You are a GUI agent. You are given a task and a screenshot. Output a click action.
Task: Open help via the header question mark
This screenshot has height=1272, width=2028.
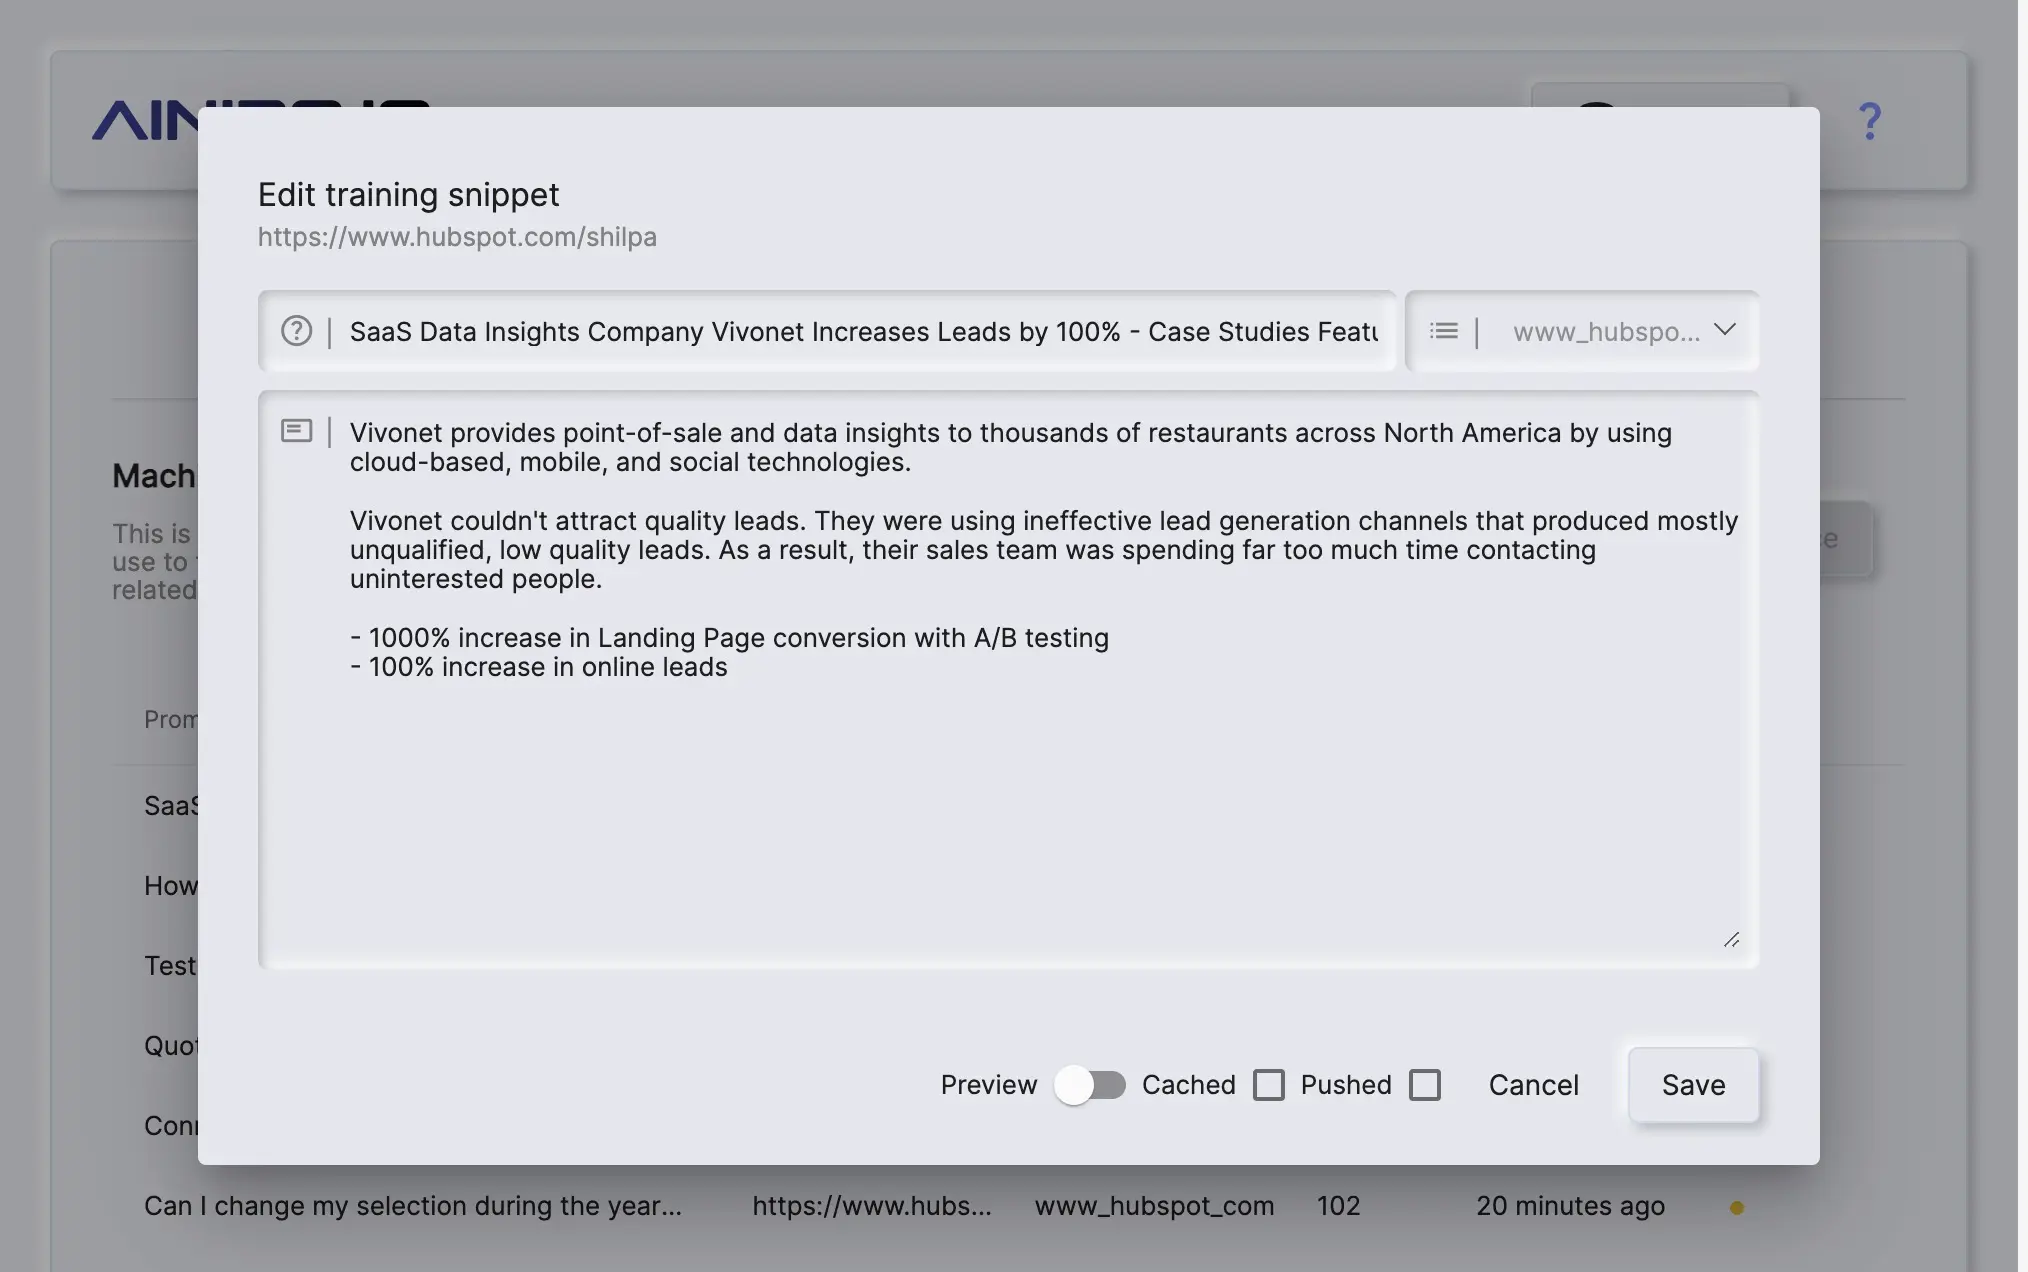coord(1869,122)
